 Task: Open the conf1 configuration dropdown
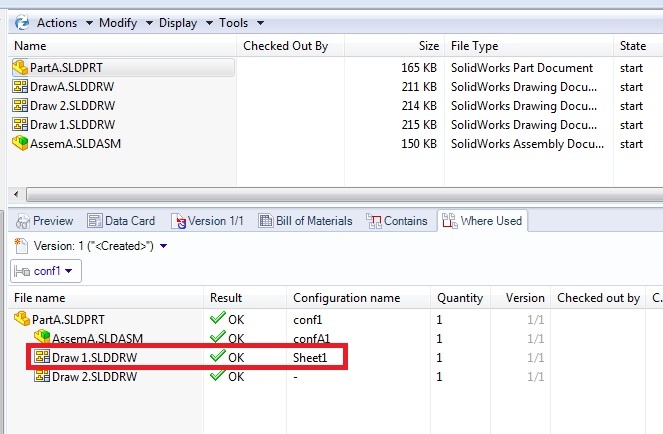[46, 271]
